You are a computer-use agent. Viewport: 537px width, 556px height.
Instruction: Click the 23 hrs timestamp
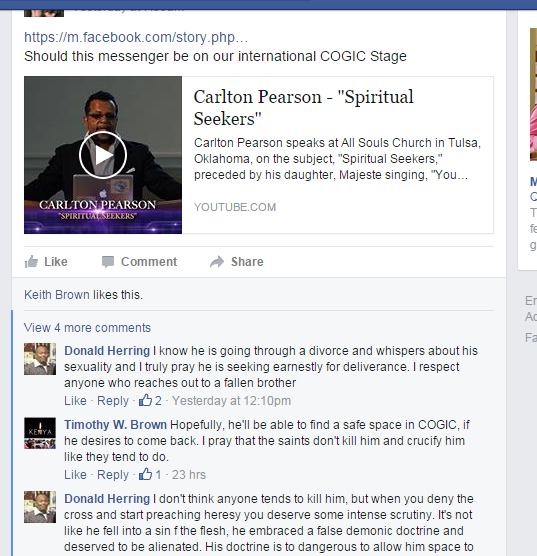(189, 474)
